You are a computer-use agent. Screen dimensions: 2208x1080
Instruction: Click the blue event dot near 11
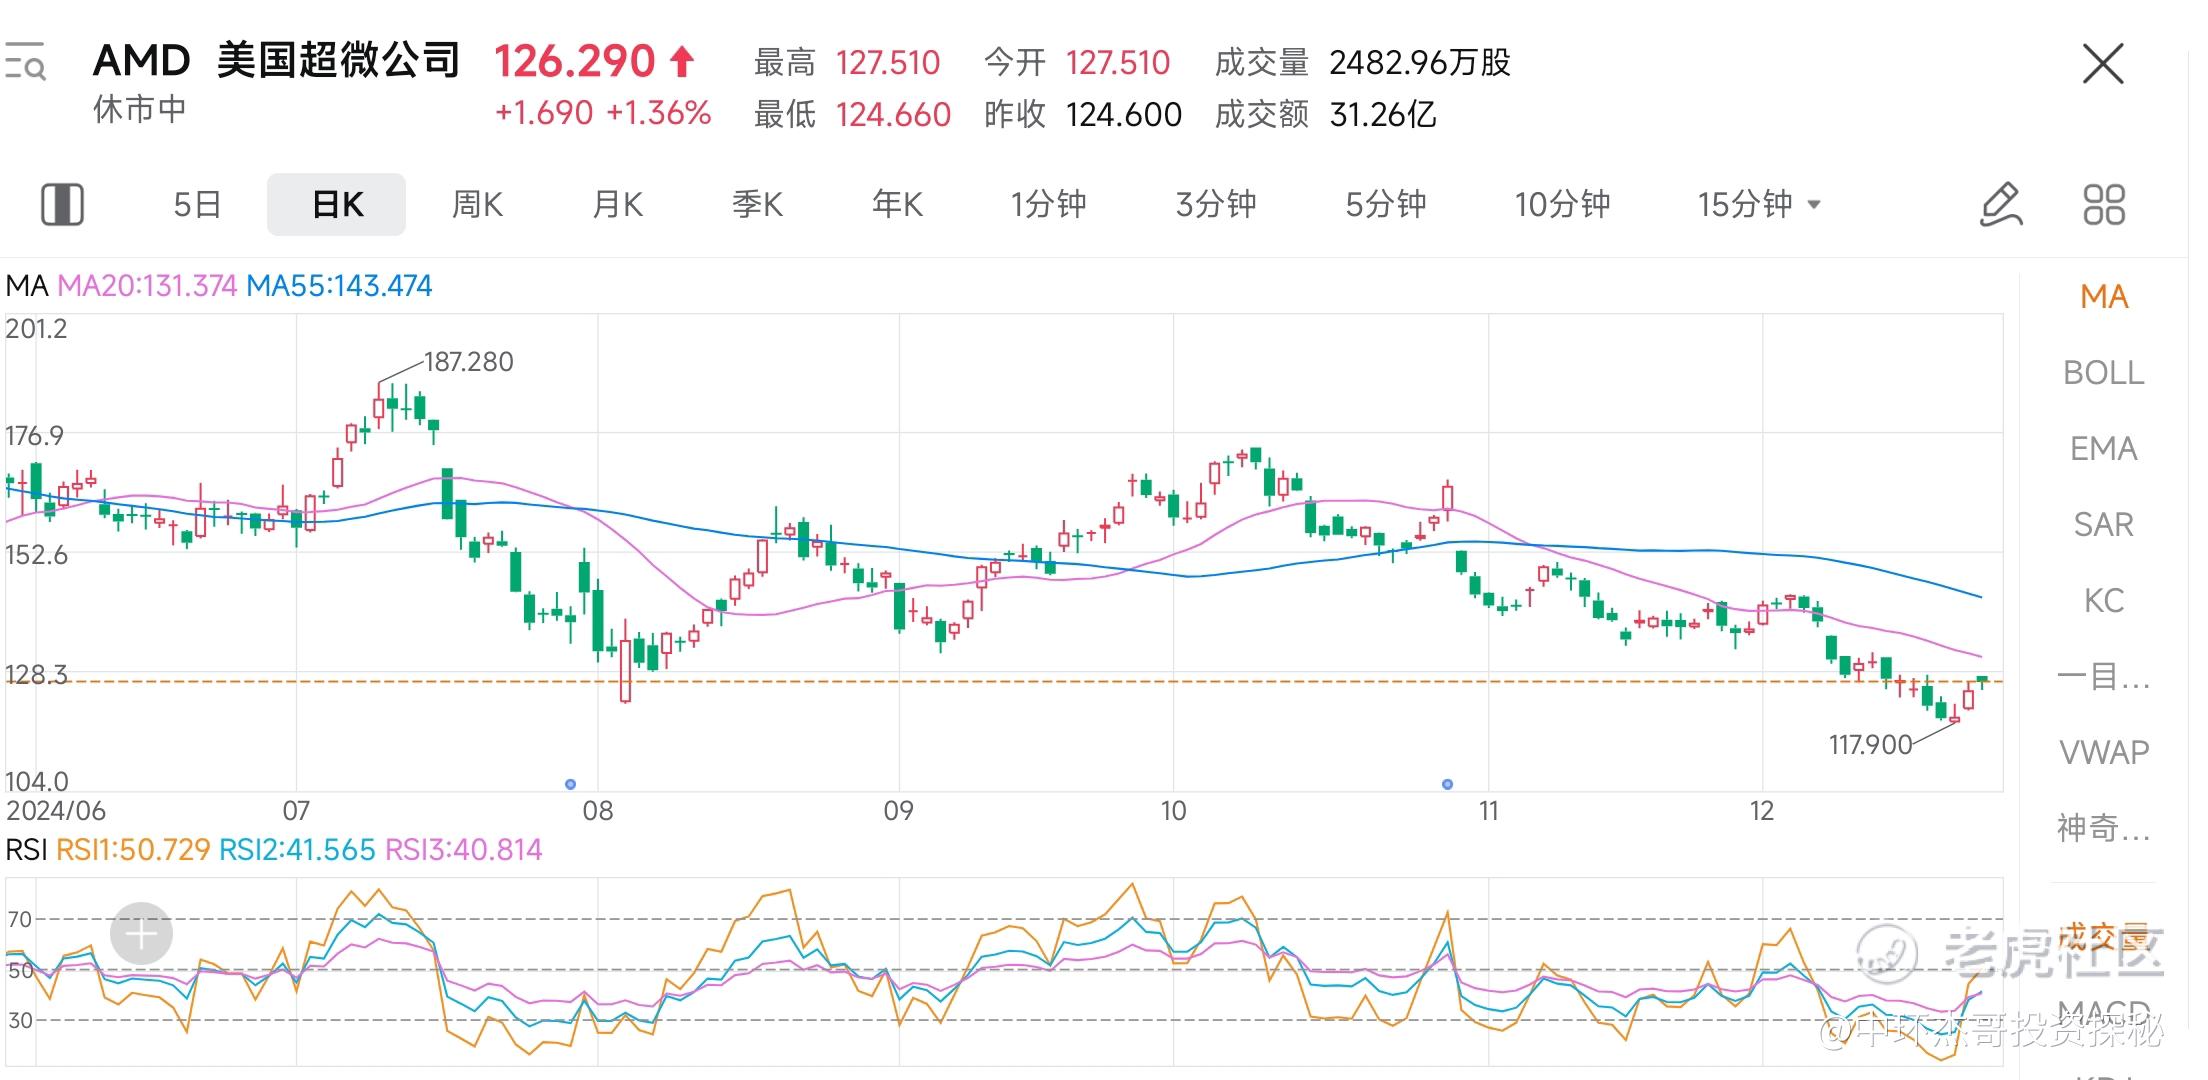pyautogui.click(x=1447, y=784)
